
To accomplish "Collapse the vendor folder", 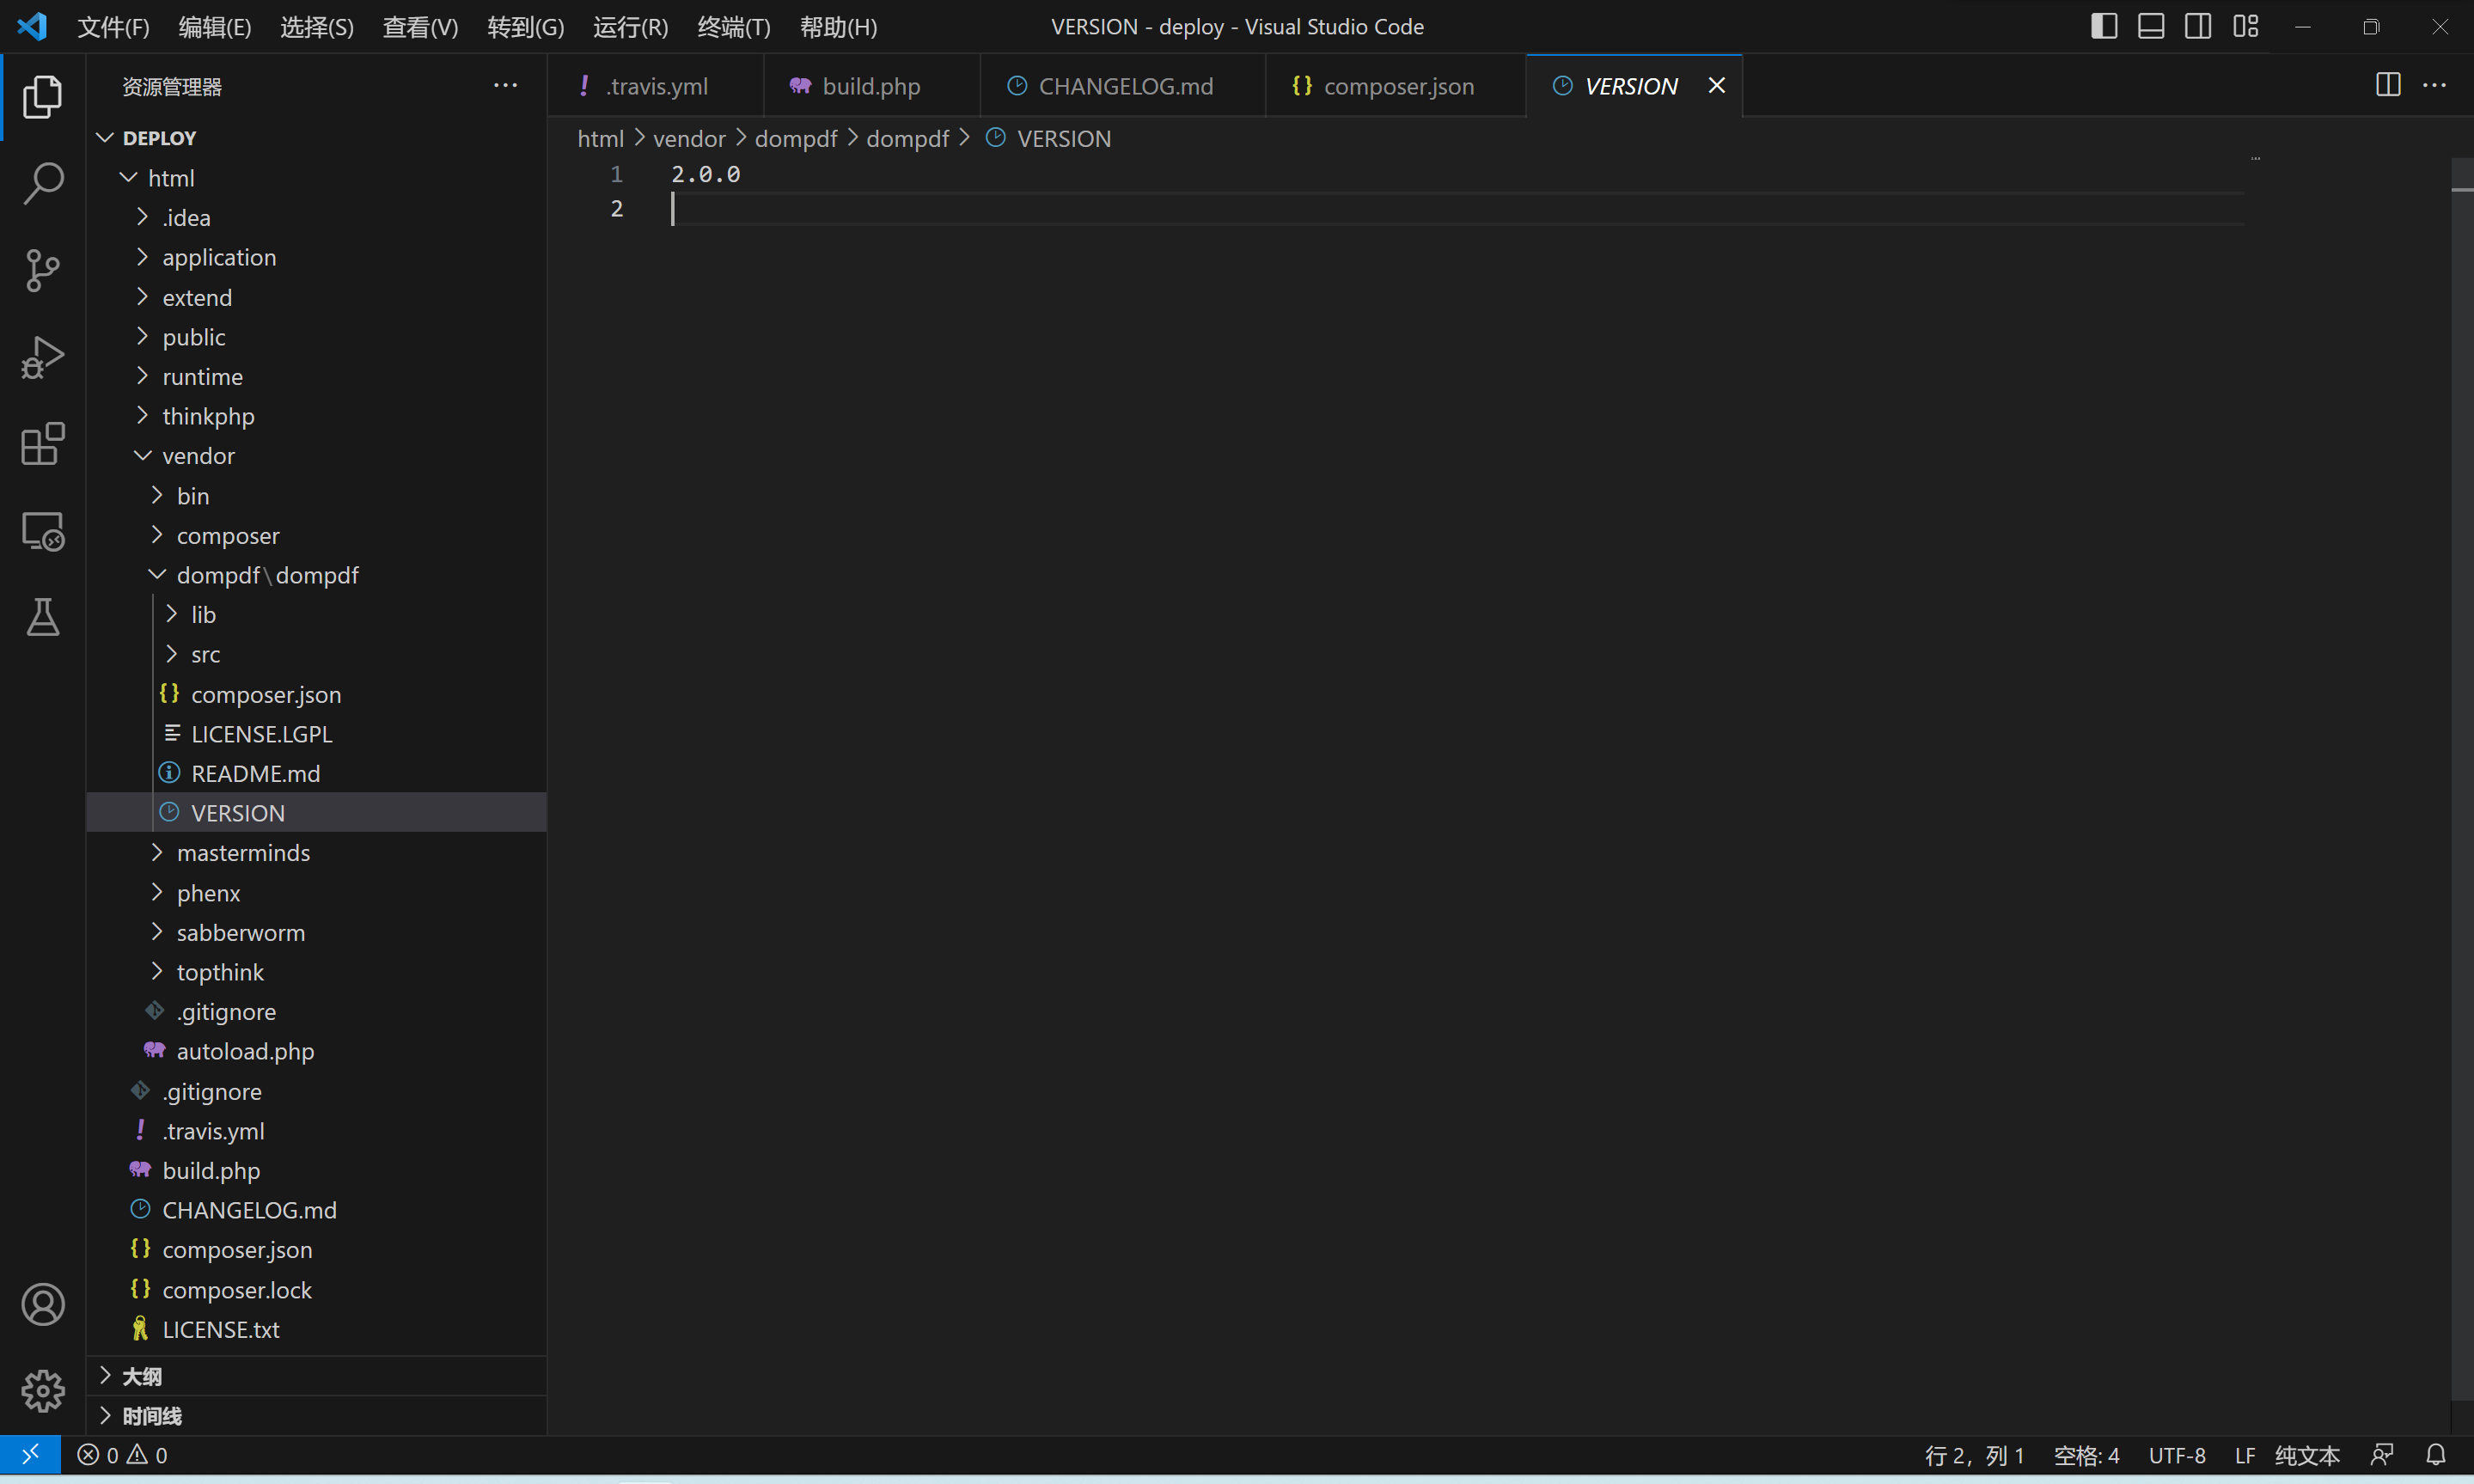I will [198, 456].
